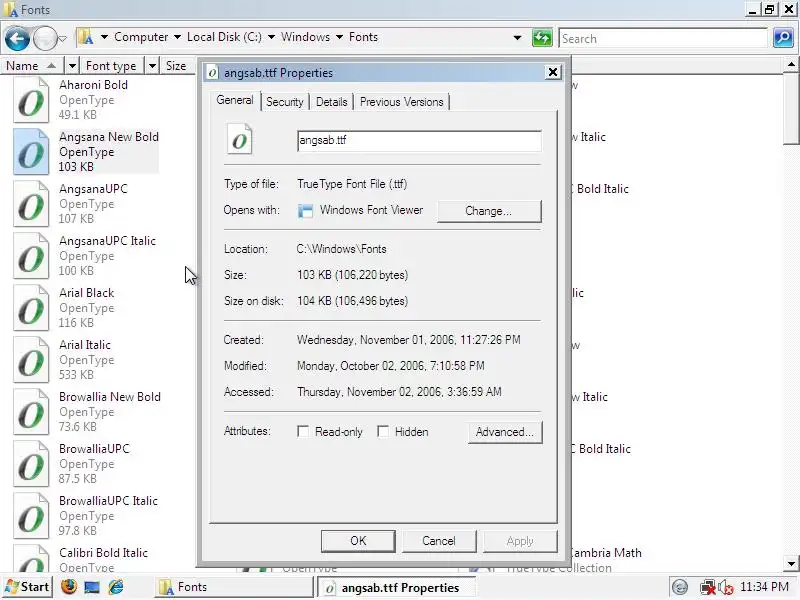Select the AngsanaUPC Italic font icon
This screenshot has height=600, width=800.
31,256
